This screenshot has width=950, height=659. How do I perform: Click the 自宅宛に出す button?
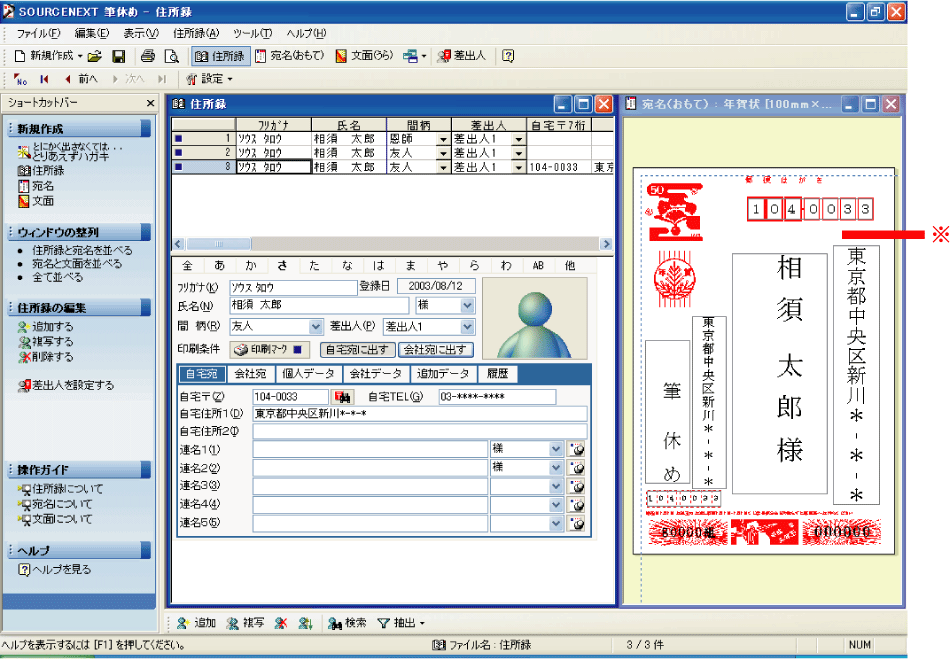point(357,349)
